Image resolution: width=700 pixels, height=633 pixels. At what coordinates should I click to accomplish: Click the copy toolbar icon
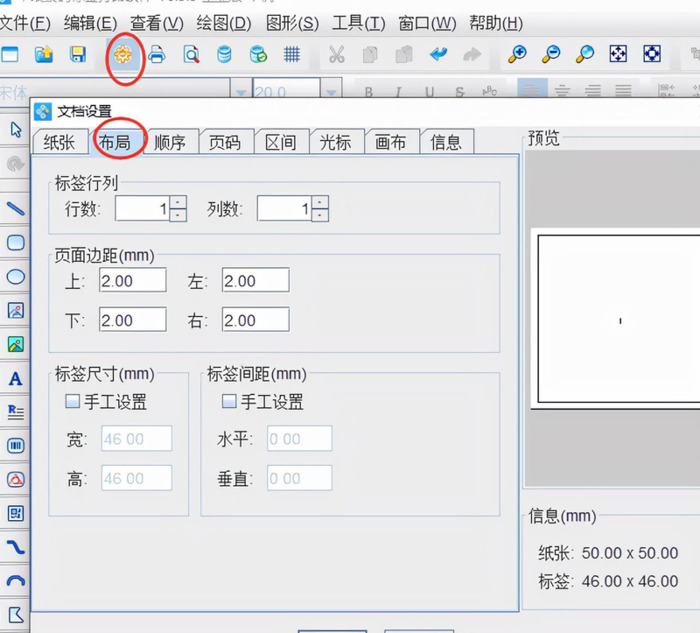click(x=370, y=55)
